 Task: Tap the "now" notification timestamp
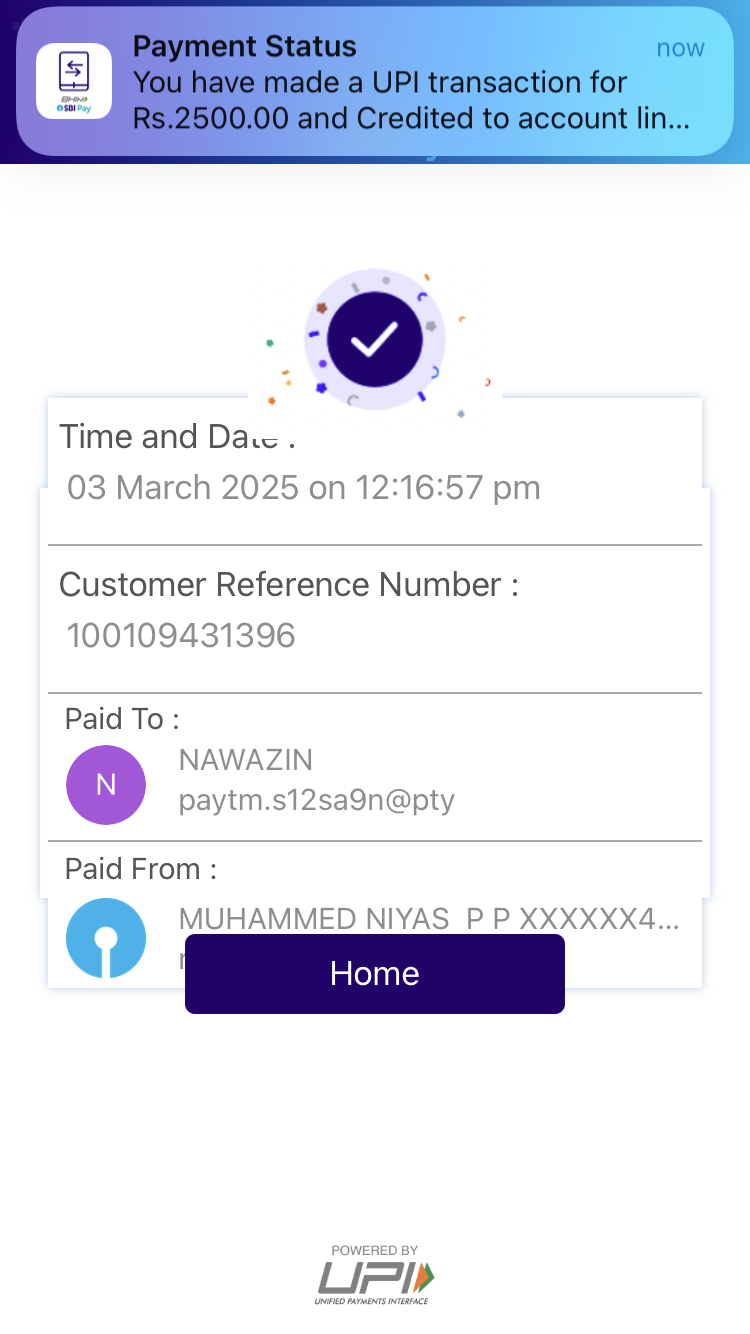click(x=680, y=48)
